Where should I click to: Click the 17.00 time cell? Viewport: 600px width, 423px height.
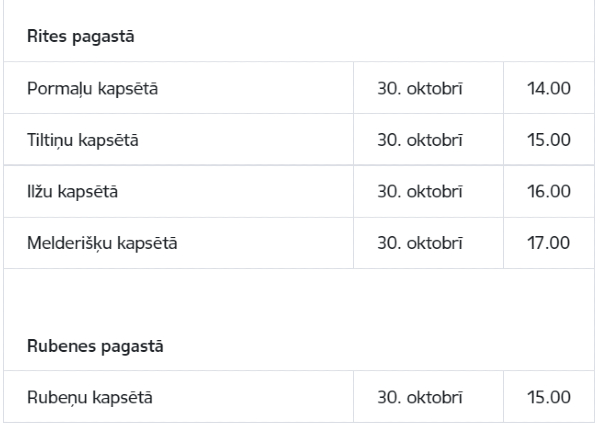(x=549, y=243)
